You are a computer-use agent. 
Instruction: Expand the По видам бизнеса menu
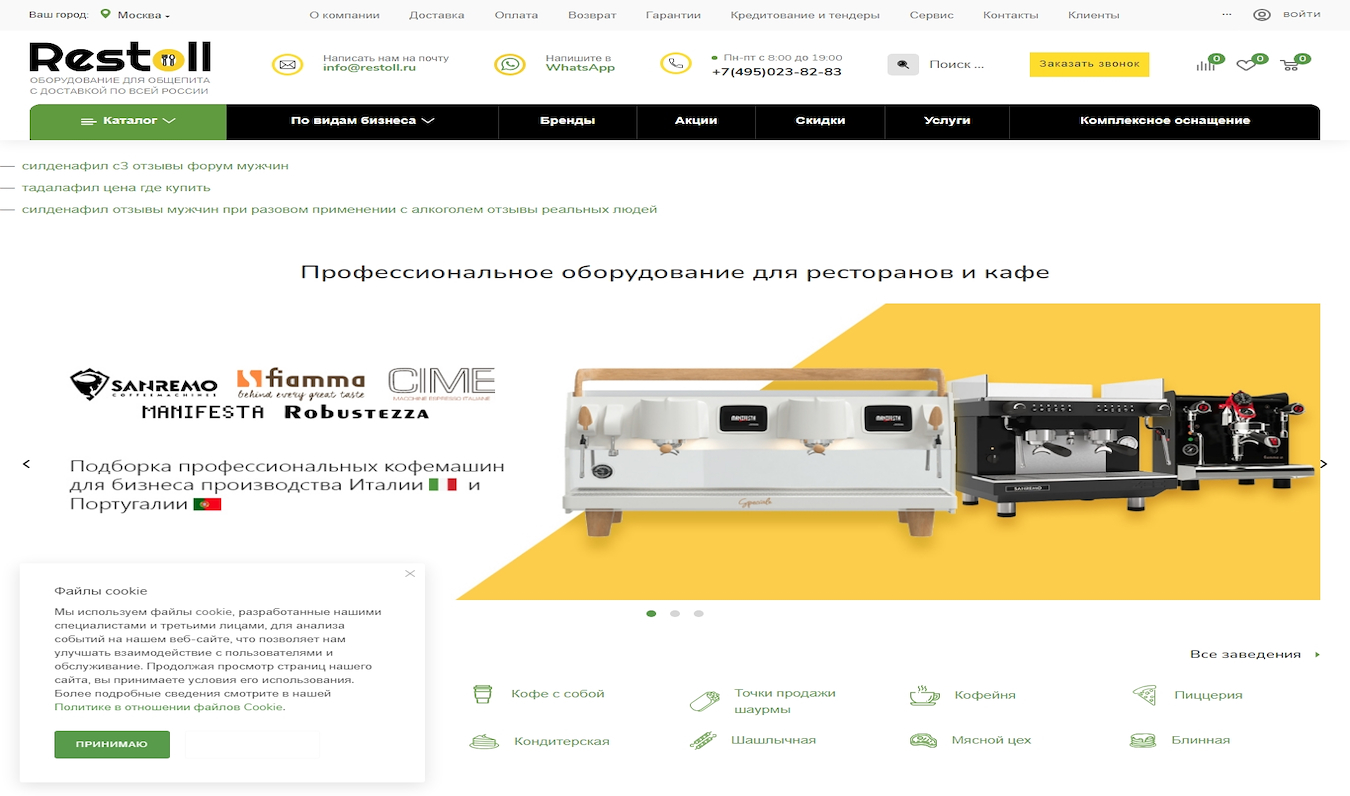(363, 121)
